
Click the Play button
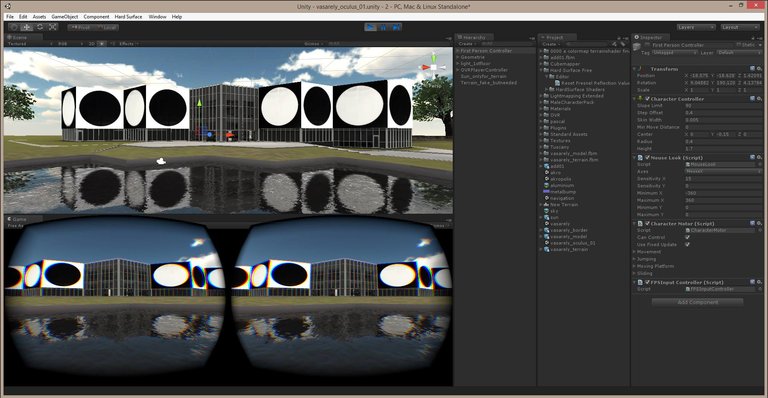[x=371, y=27]
